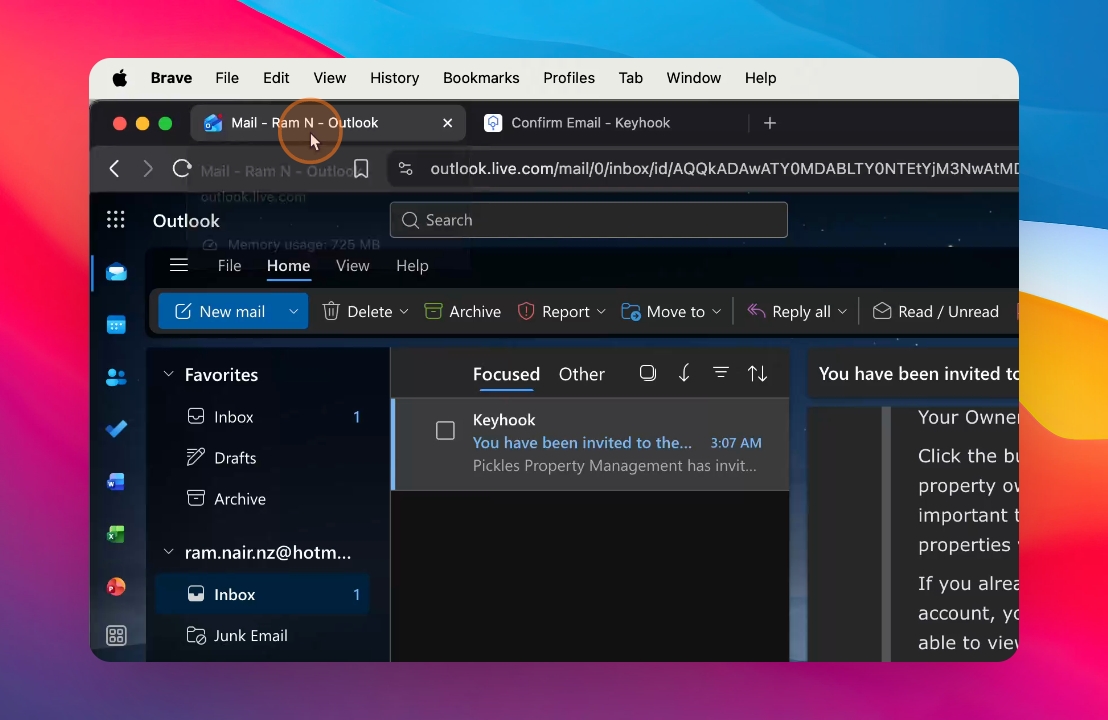Viewport: 1108px width, 720px height.
Task: Open the Profiles menu
Action: 569,78
